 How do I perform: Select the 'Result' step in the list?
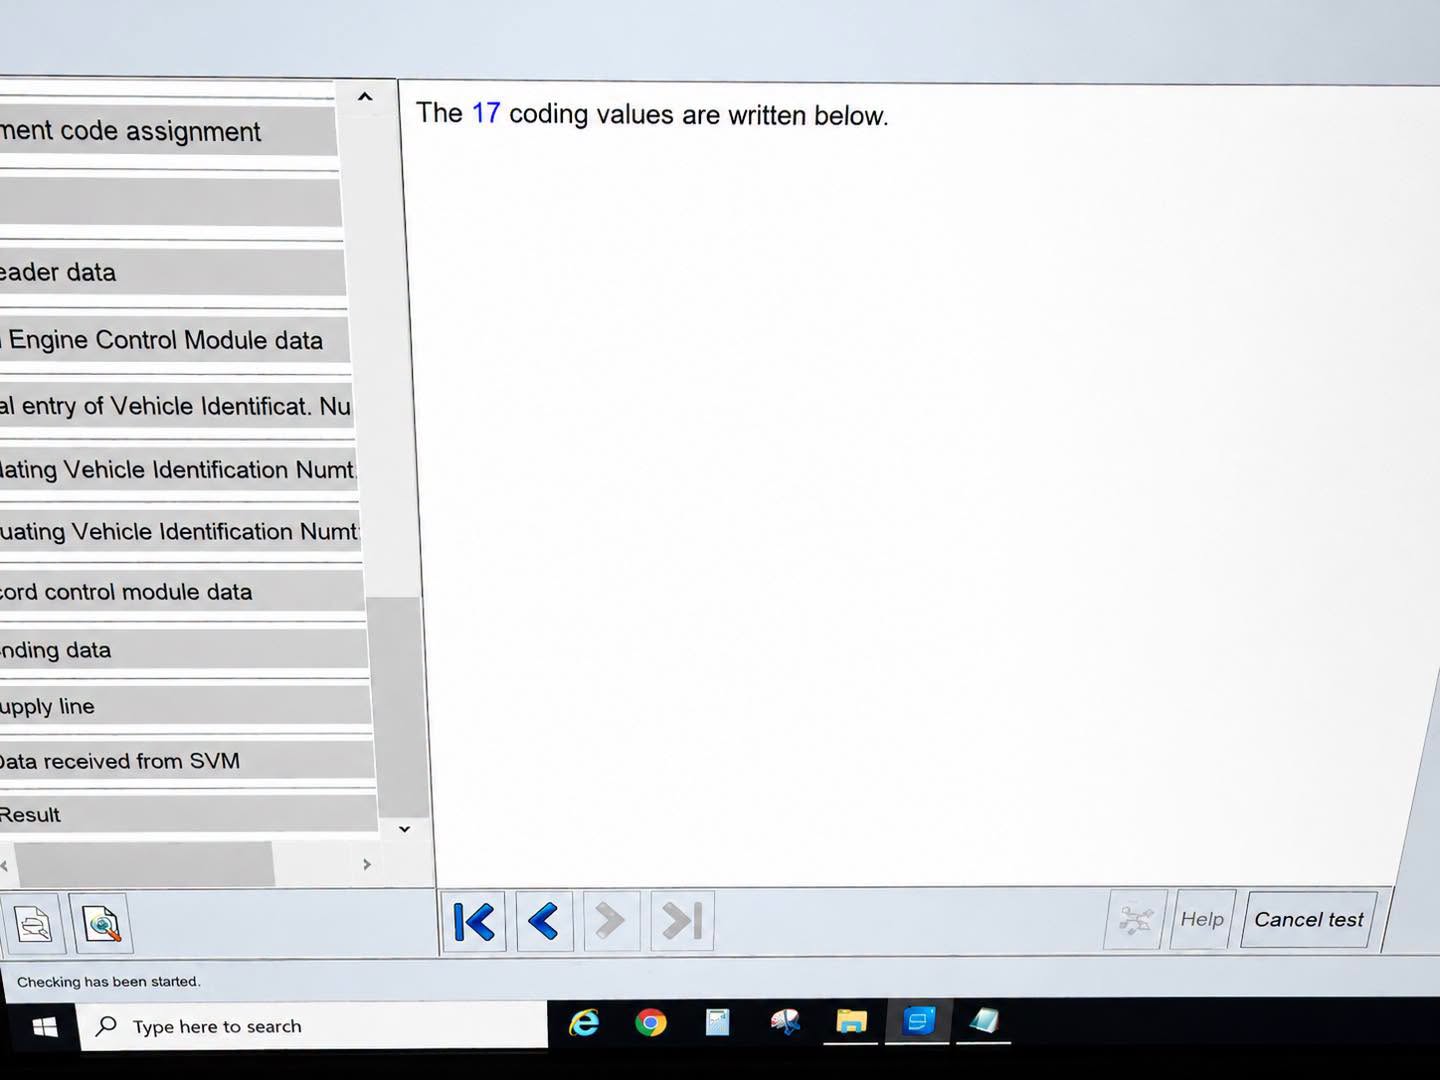tap(189, 815)
